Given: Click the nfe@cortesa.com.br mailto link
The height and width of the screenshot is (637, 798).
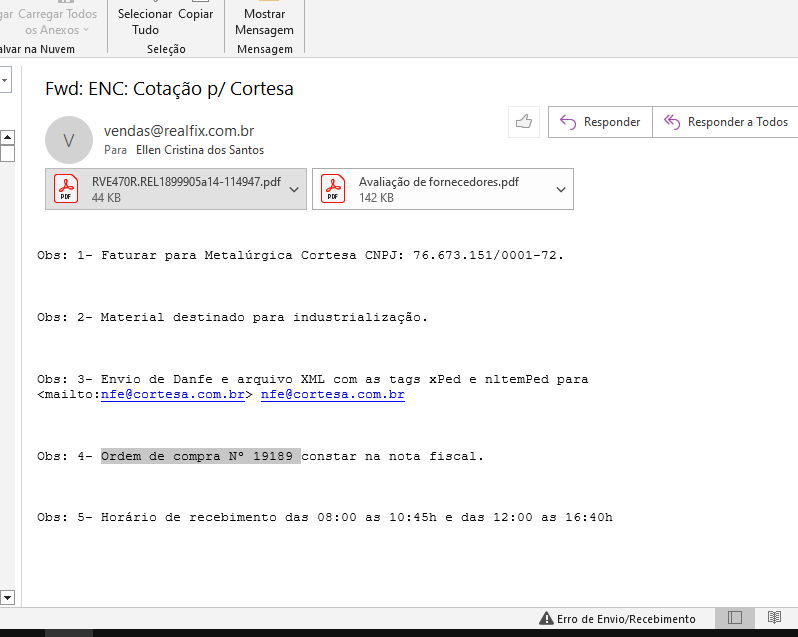Looking at the screenshot, I should [x=173, y=395].
